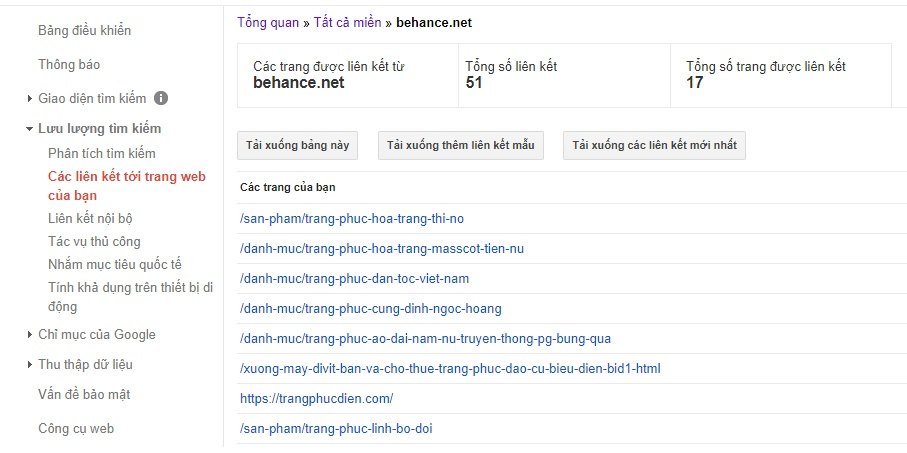The height and width of the screenshot is (453, 907).
Task: Open Tác vụ thủ công item
Action: [94, 241]
